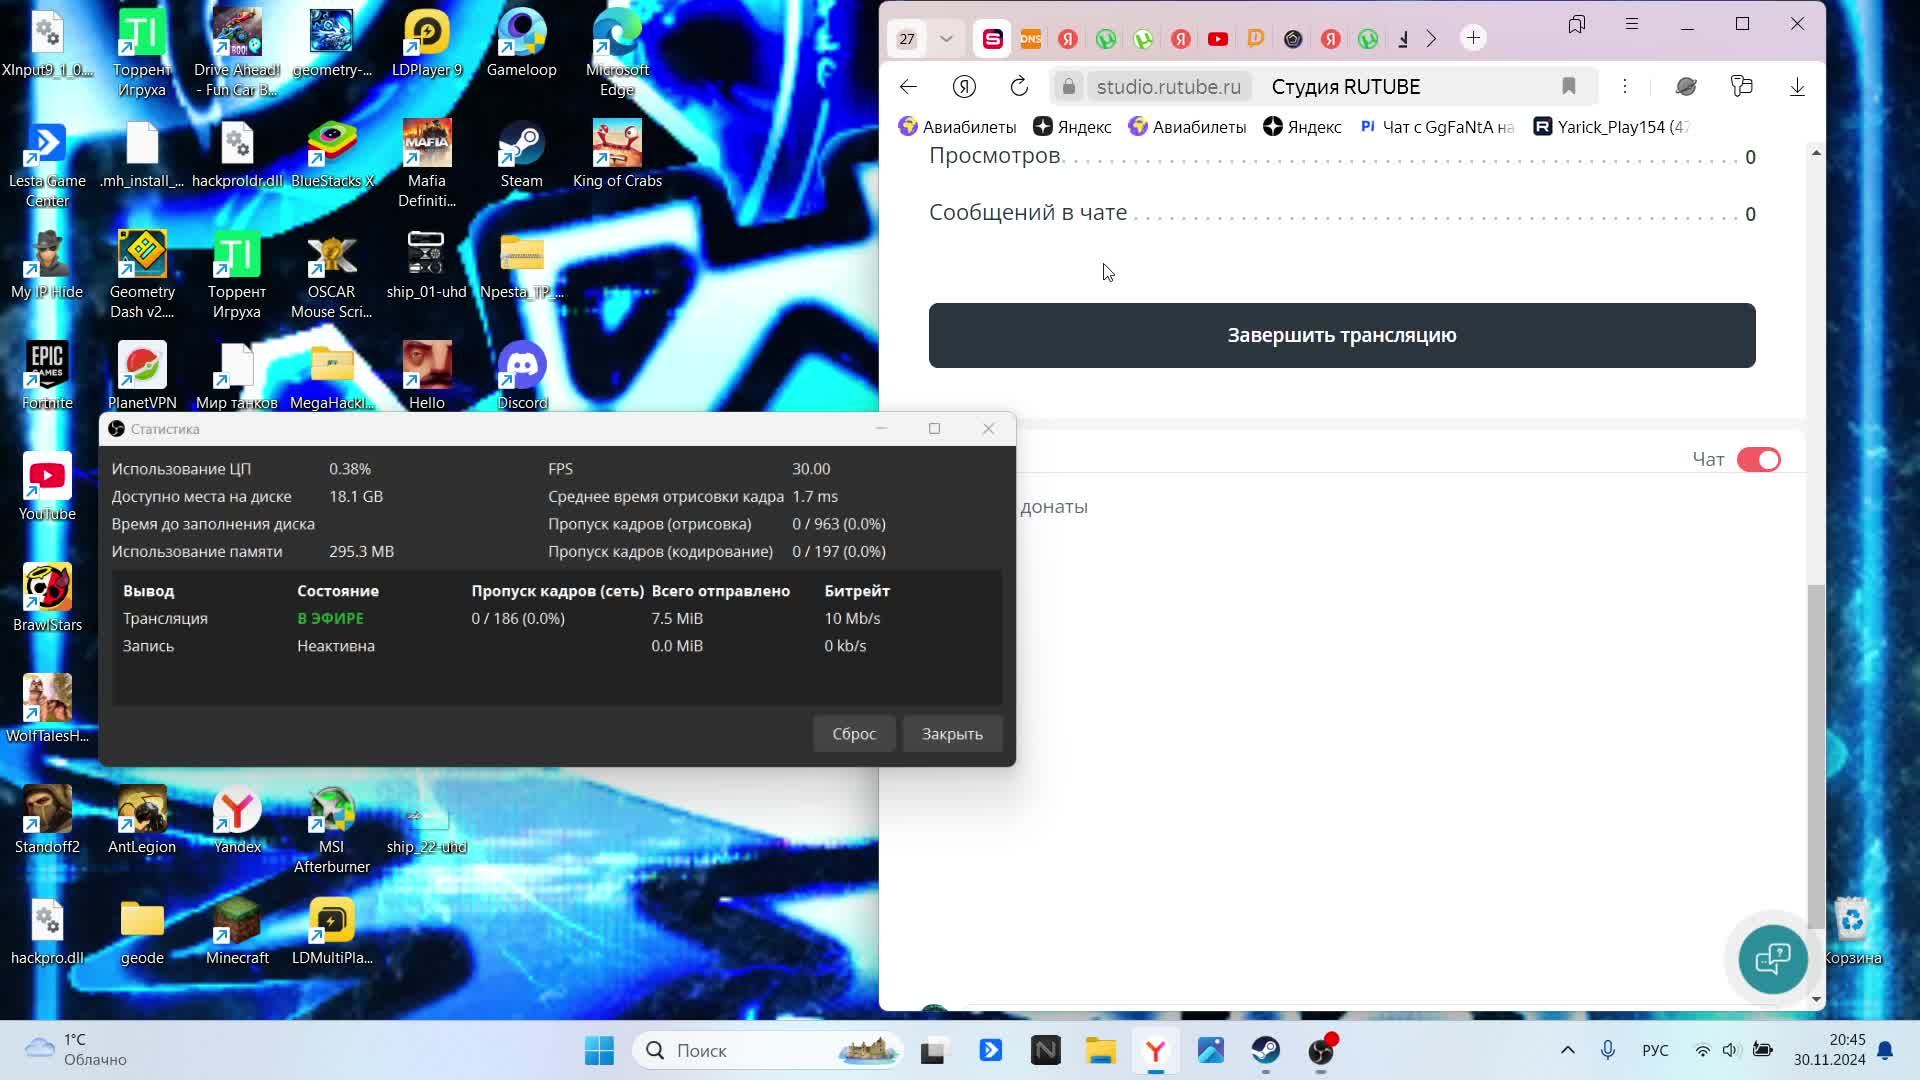
Task: Click Закрыть button in statistics window
Action: [951, 734]
